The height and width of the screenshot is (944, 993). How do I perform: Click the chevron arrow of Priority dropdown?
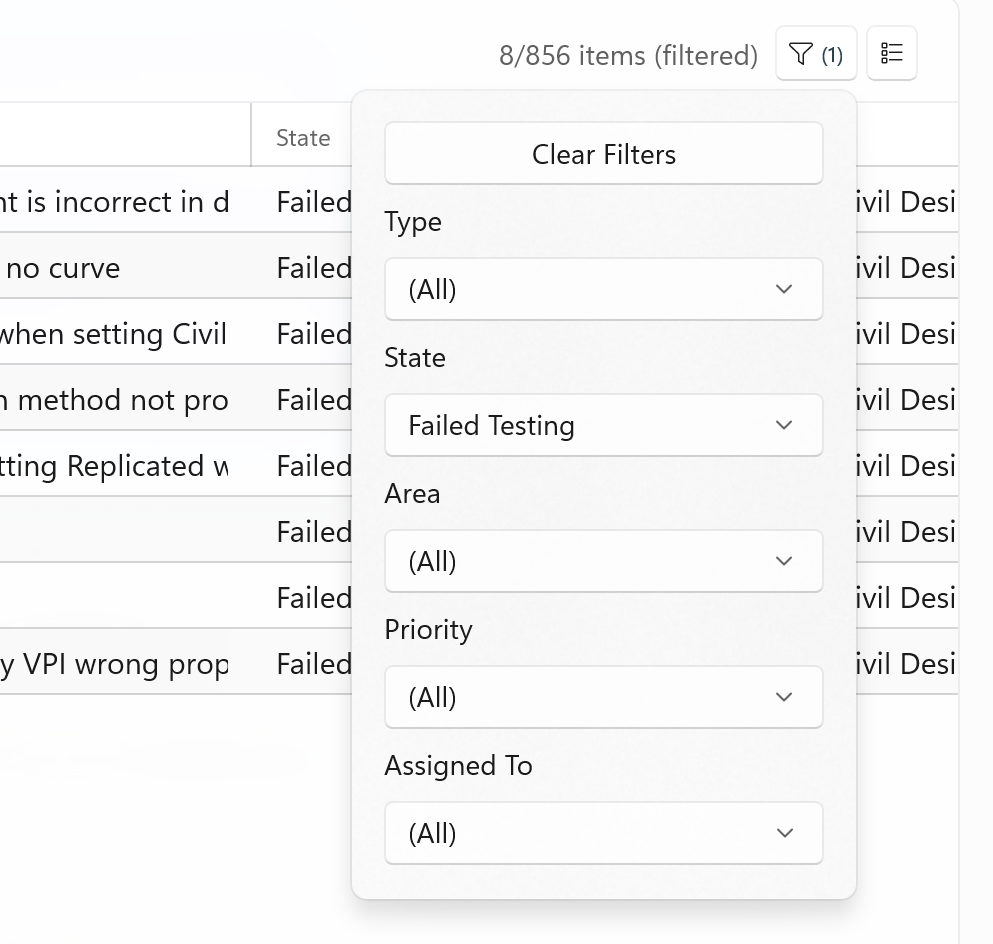[784, 698]
